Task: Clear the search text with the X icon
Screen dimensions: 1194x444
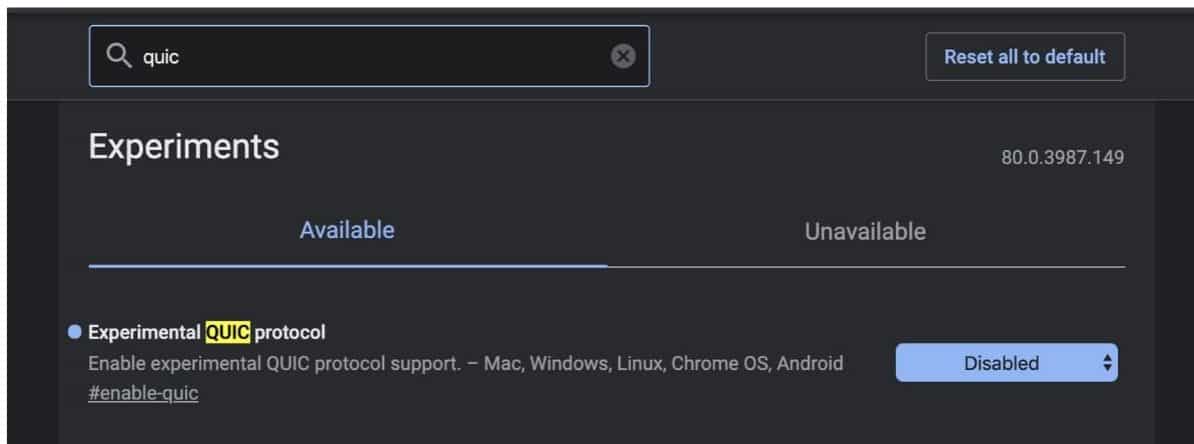Action: click(x=623, y=56)
